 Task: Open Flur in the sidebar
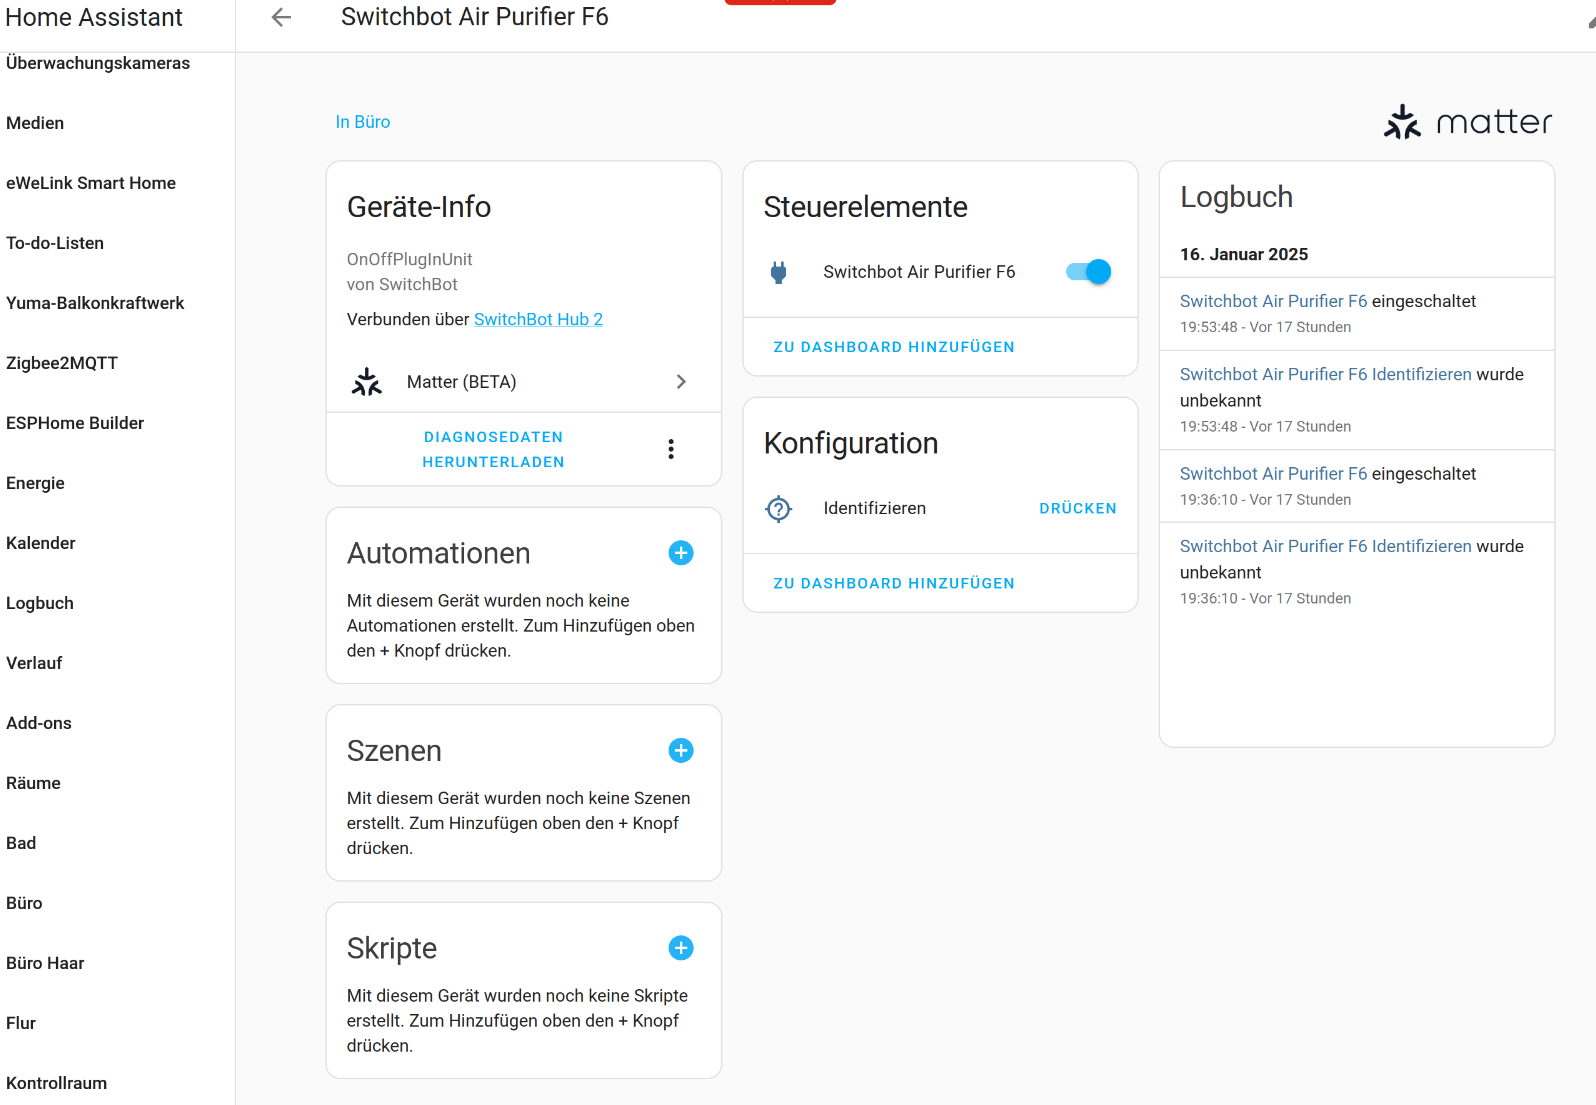(21, 1023)
